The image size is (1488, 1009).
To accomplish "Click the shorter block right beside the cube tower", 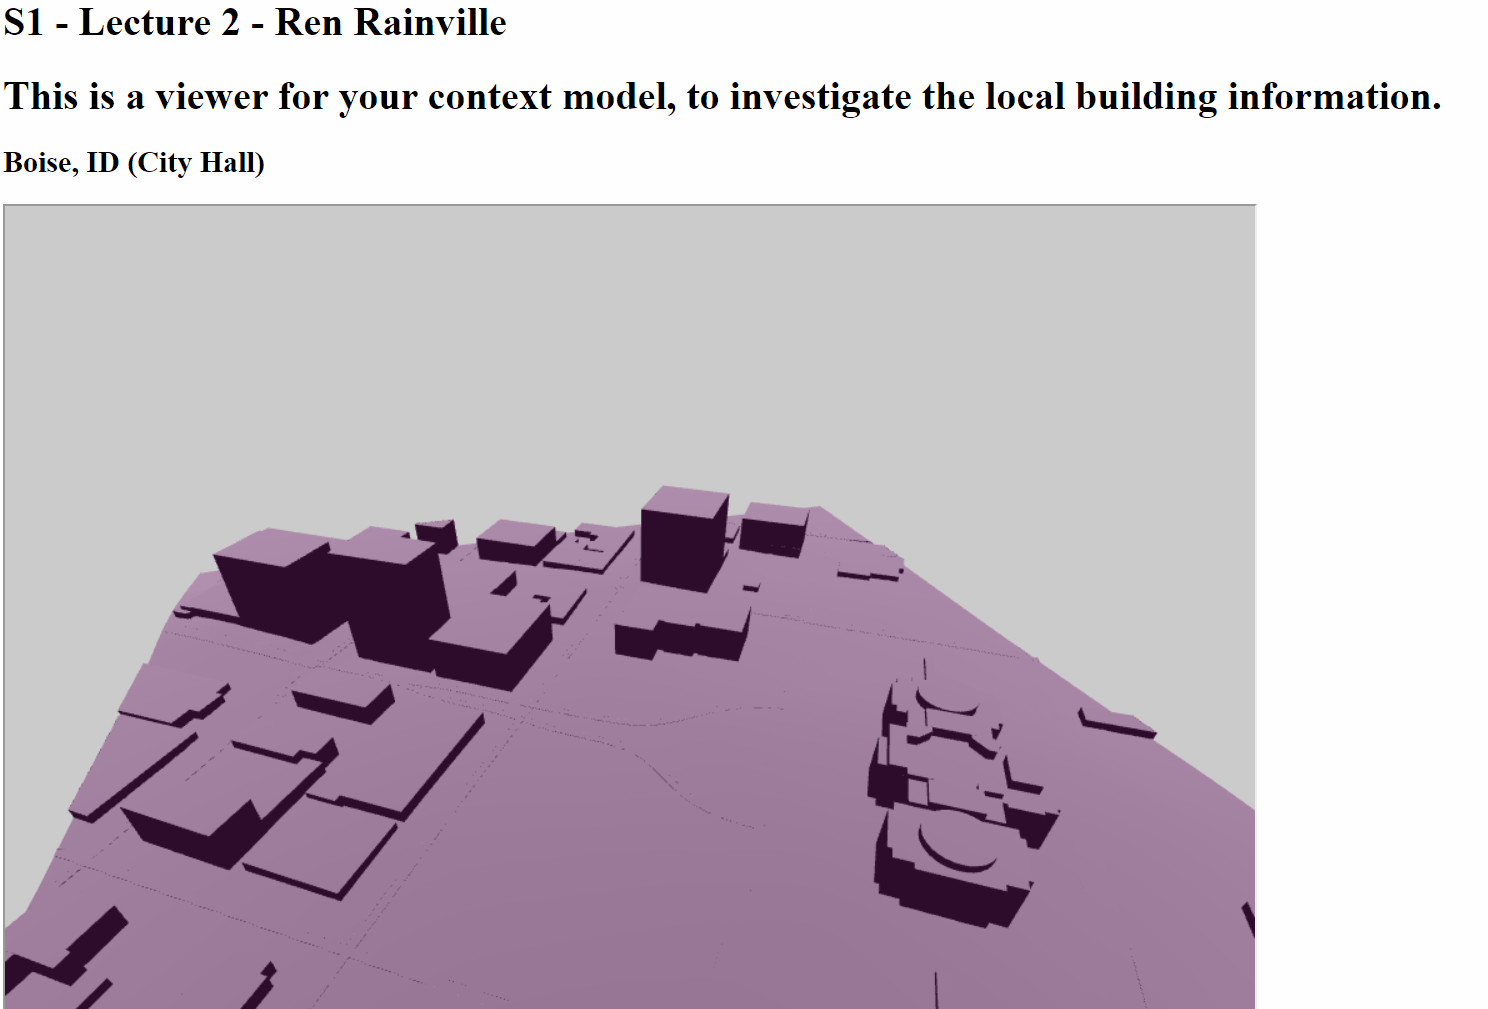I will click(x=773, y=529).
